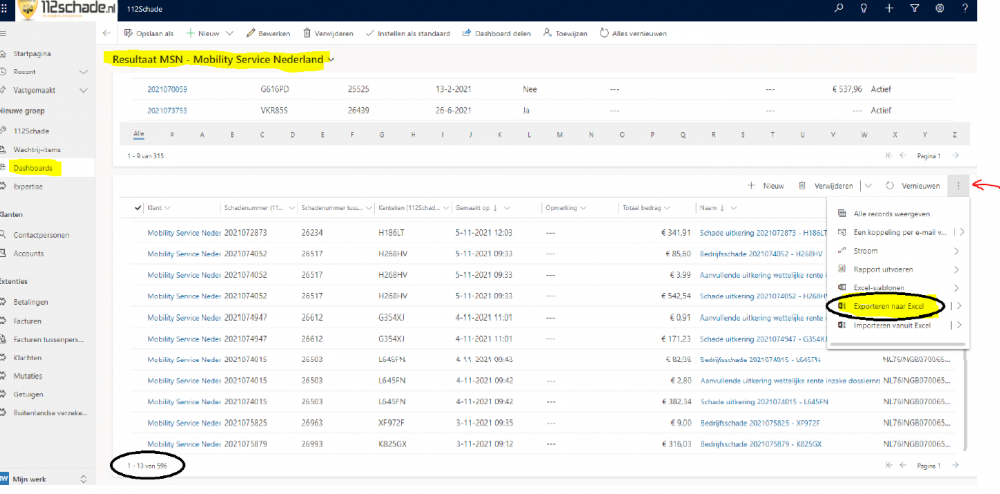
Task: Open link Bedrijfsschade 2021075825 - XF972F
Action: pyautogui.click(x=760, y=423)
